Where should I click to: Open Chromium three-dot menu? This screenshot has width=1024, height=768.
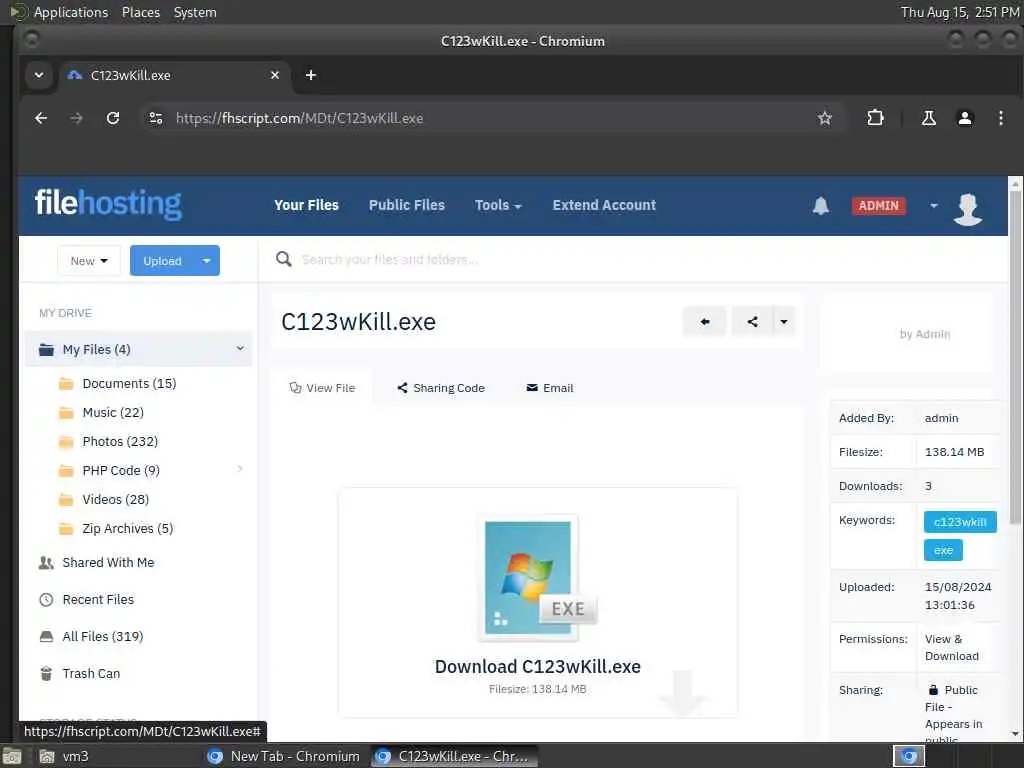click(1000, 118)
